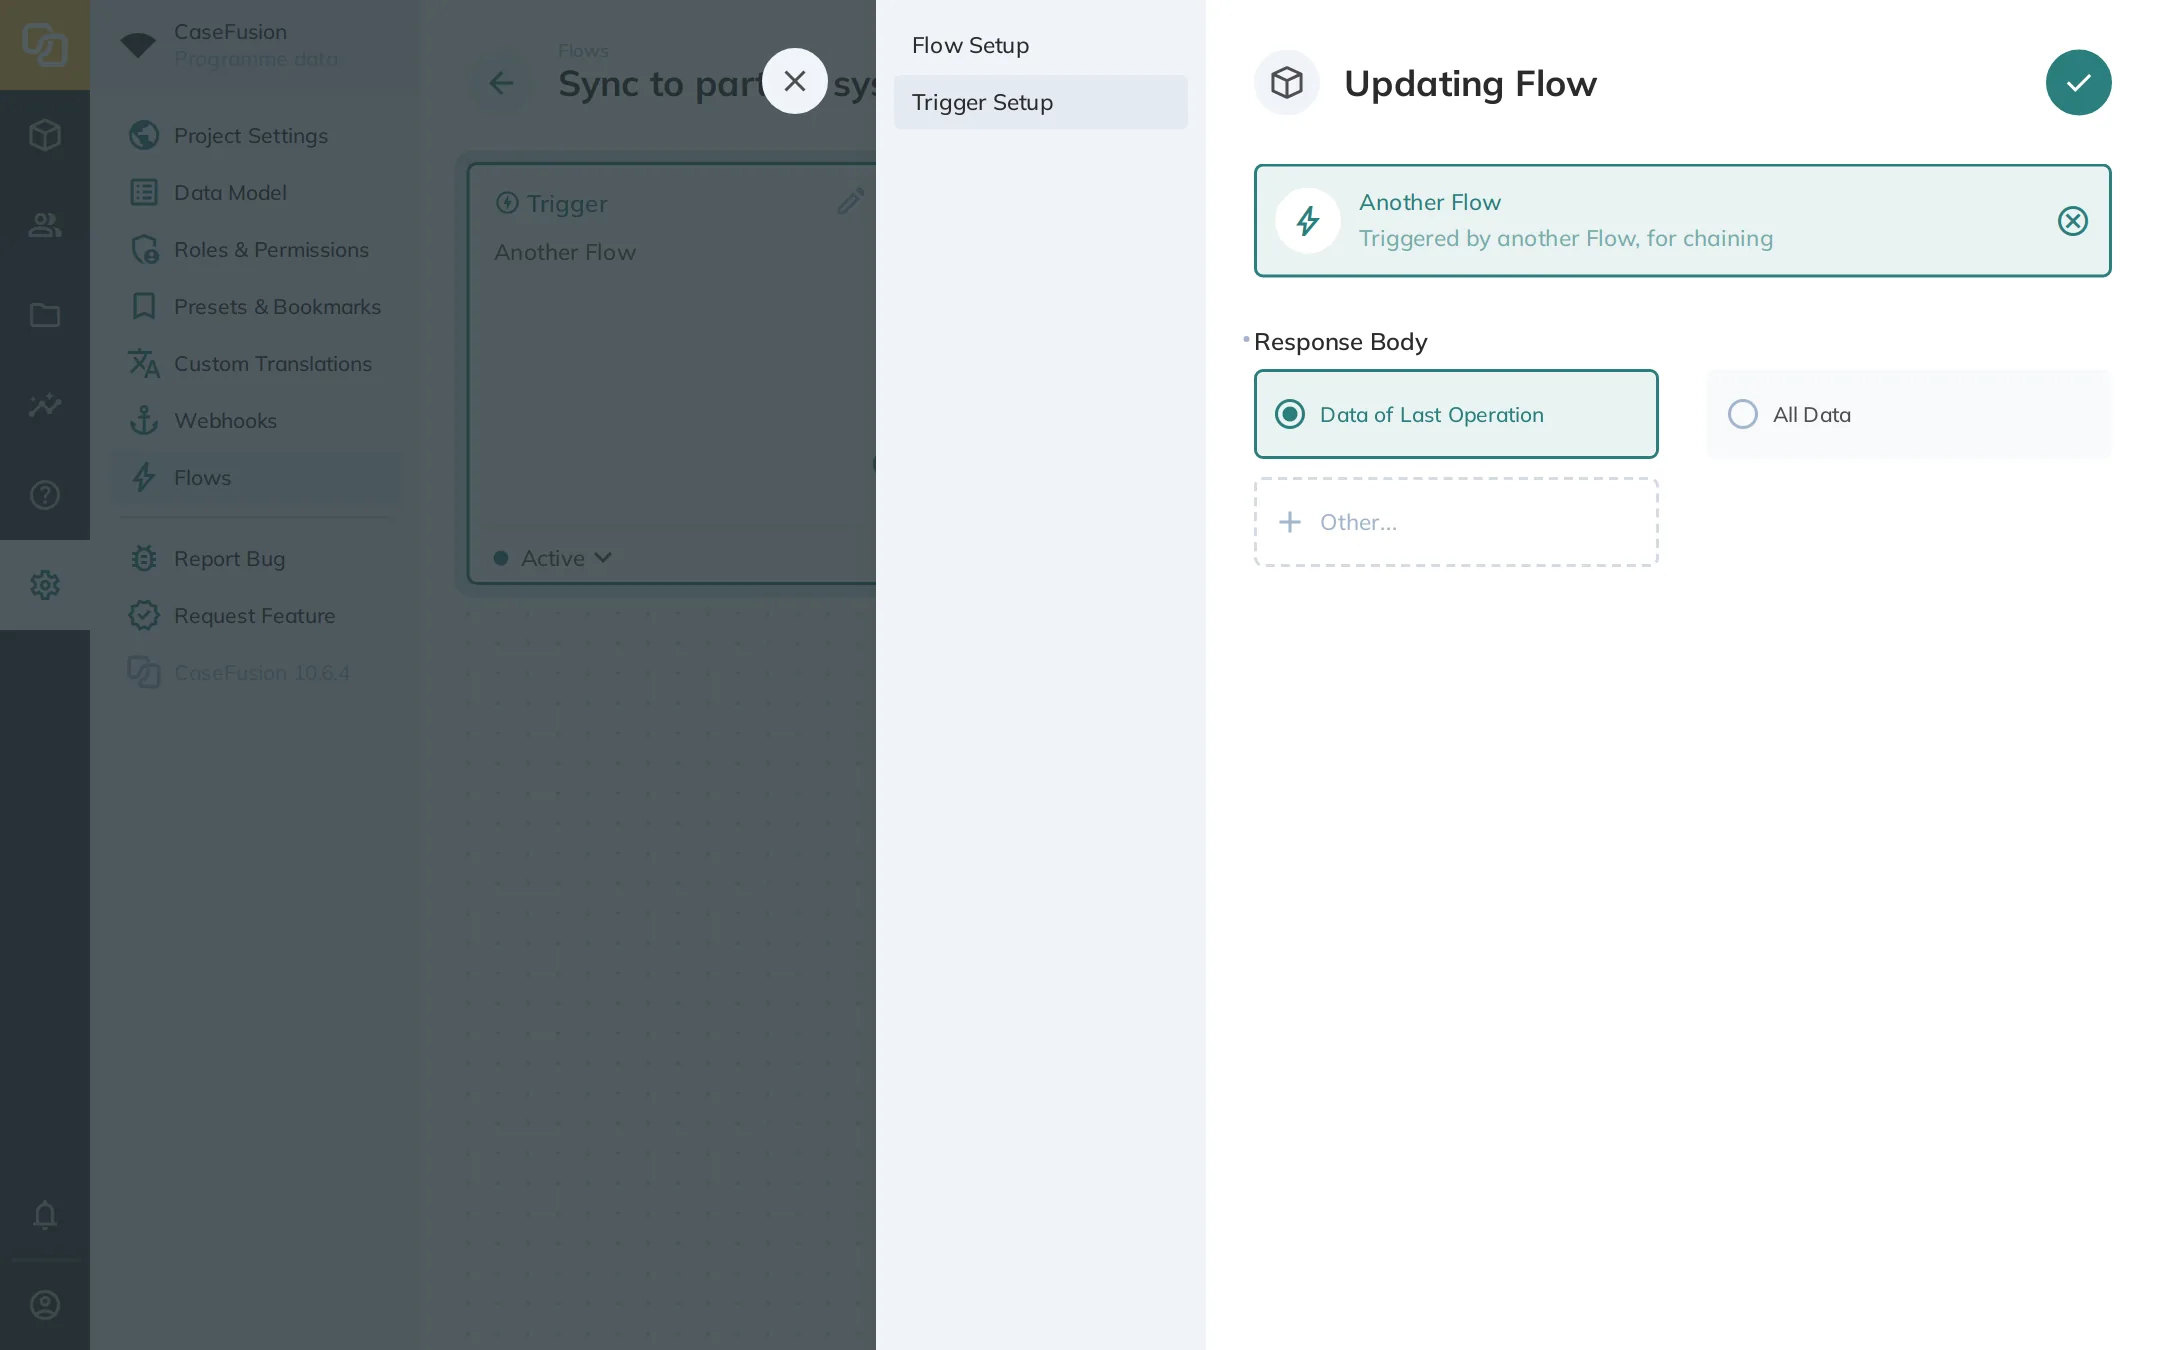The height and width of the screenshot is (1350, 2160).
Task: Open the File Library folder icon
Action: [45, 315]
